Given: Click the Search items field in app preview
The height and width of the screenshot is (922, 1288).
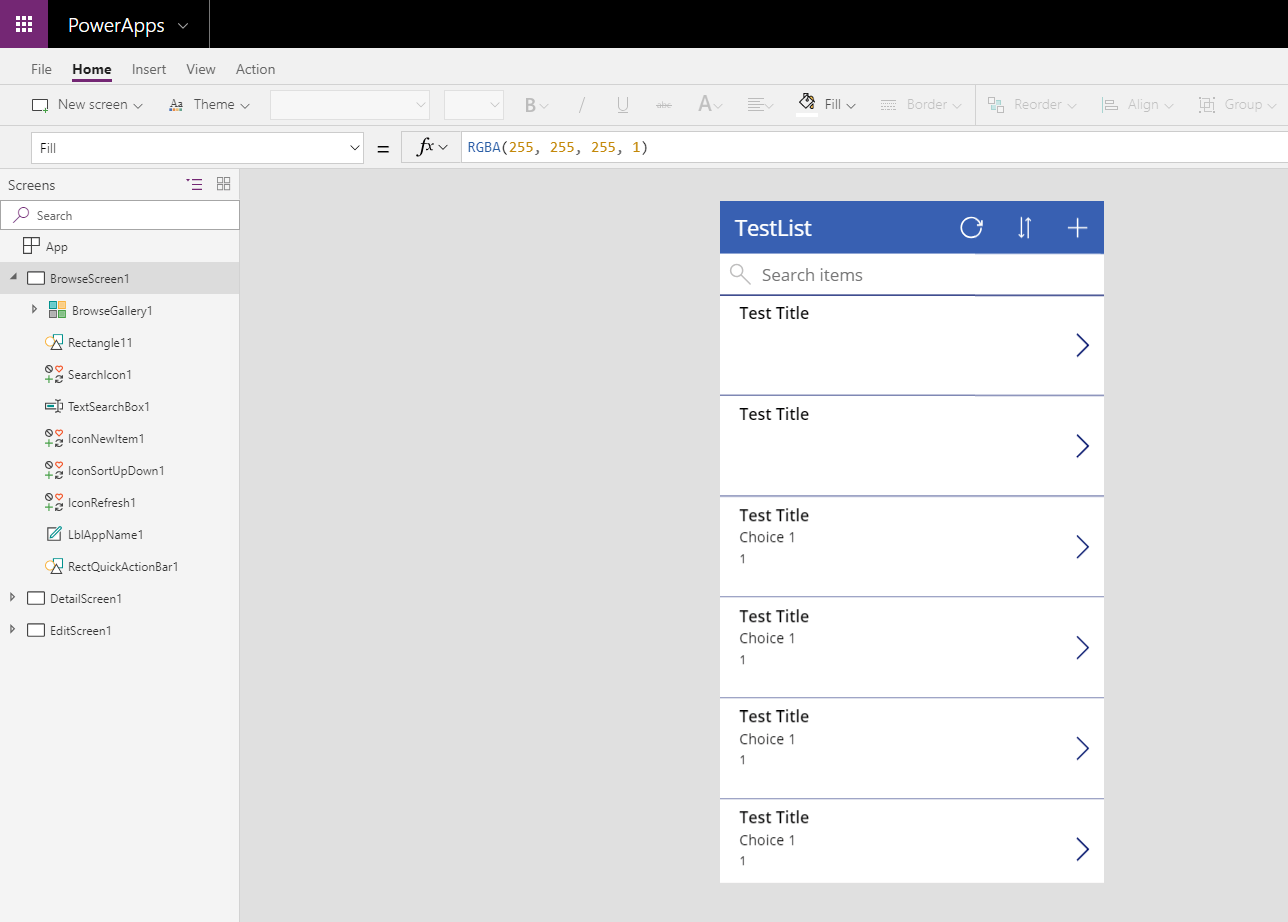Looking at the screenshot, I should point(912,275).
